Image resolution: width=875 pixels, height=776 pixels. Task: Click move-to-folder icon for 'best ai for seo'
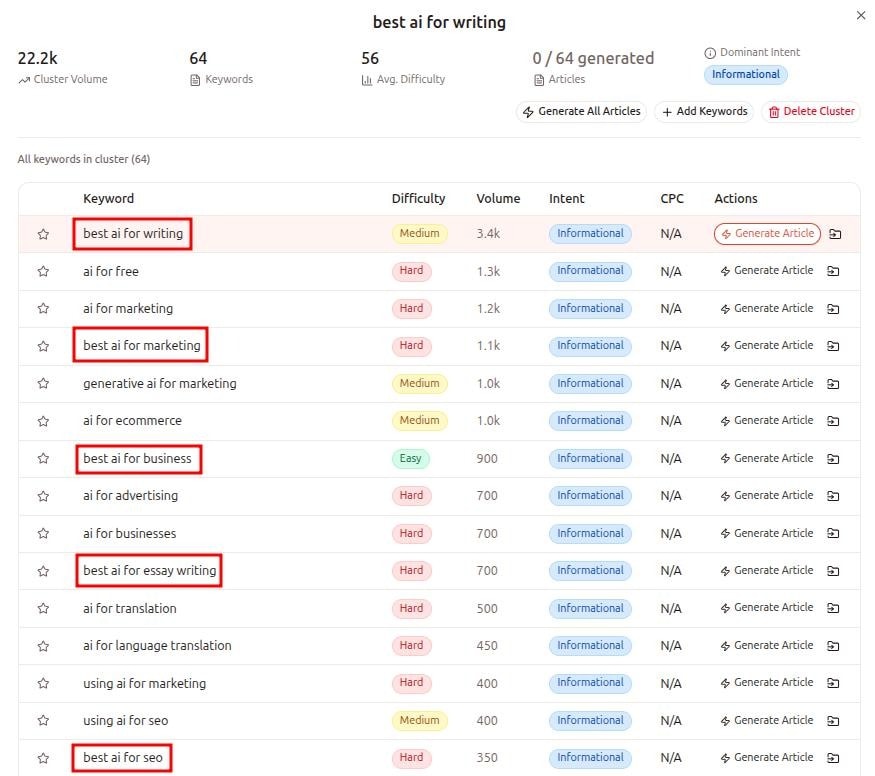point(833,758)
